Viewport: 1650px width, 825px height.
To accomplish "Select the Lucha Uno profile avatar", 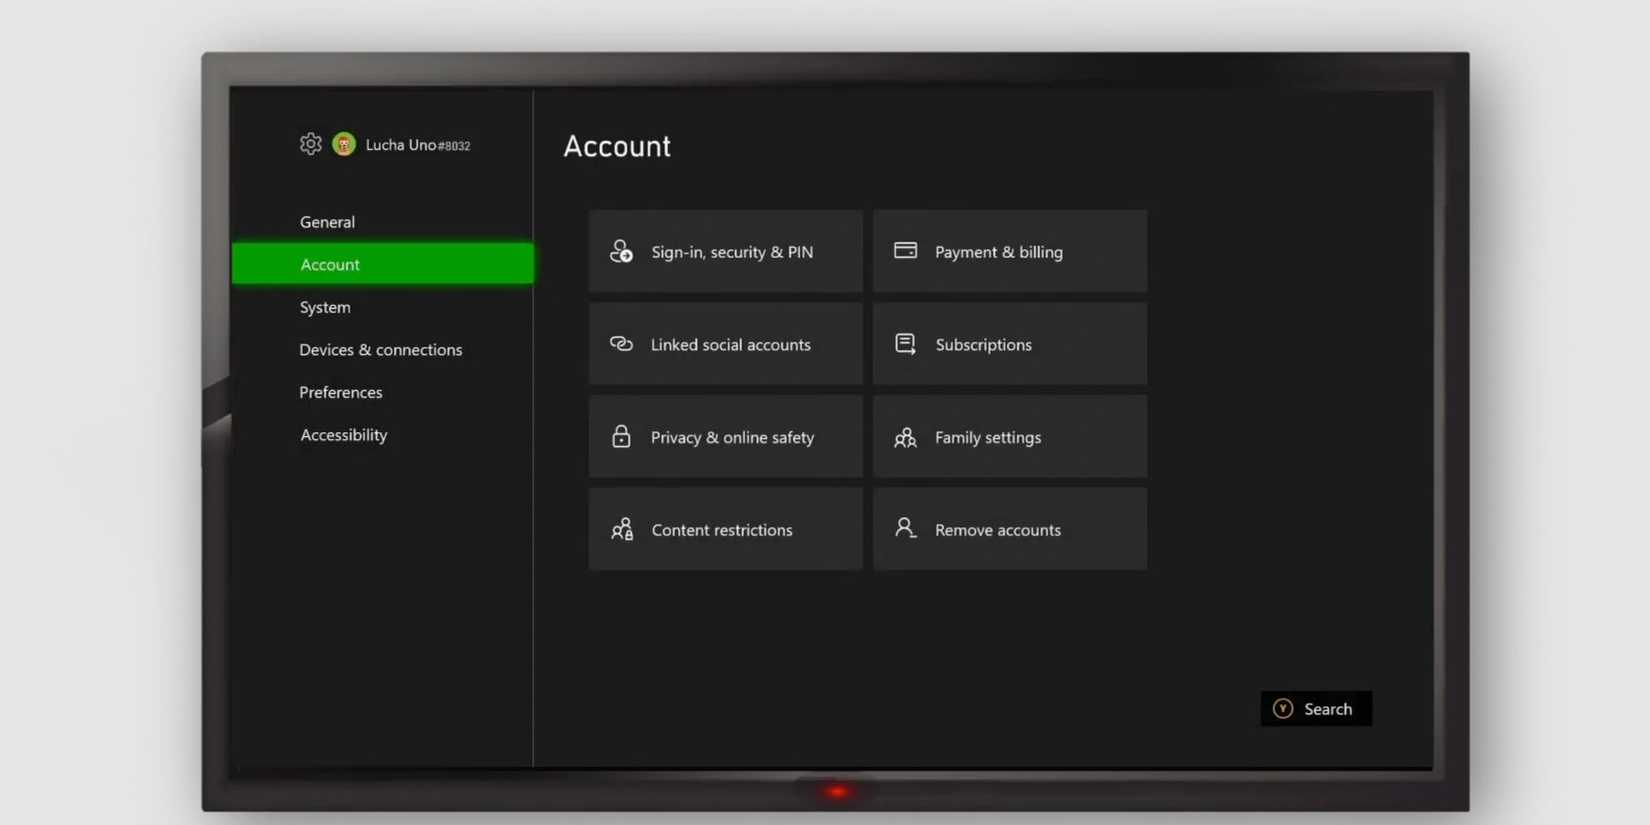I will click(344, 144).
